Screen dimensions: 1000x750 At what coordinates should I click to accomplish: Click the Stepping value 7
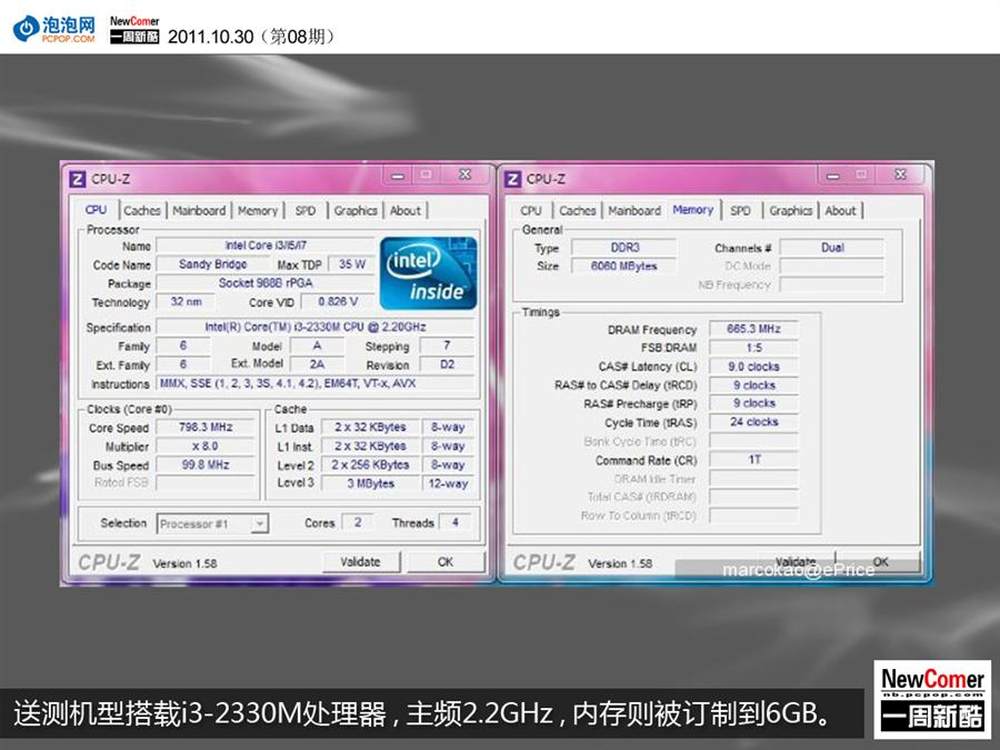tap(447, 346)
